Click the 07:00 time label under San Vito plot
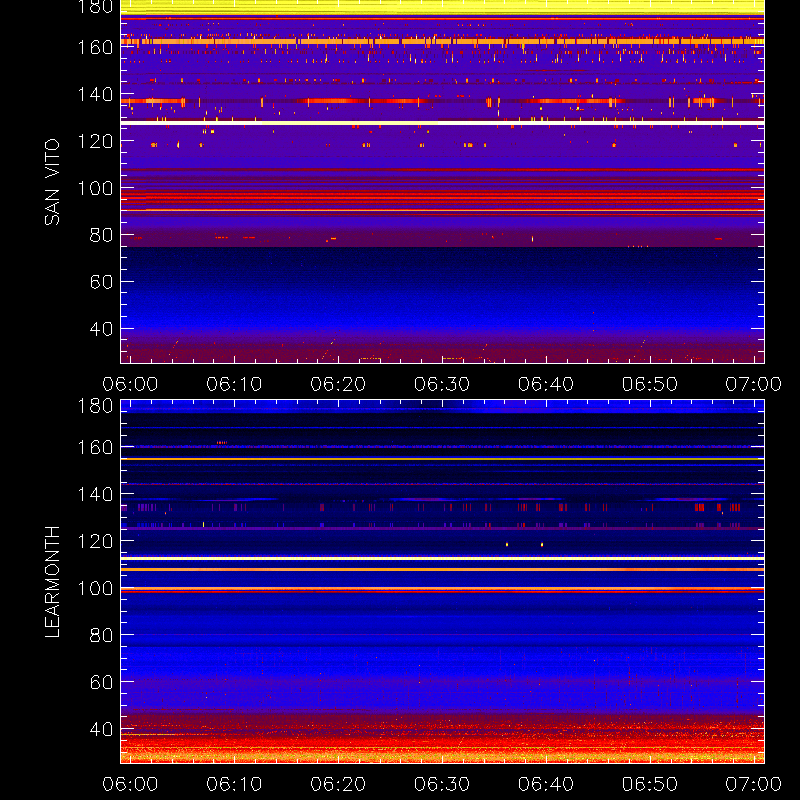Image resolution: width=800 pixels, height=800 pixels. pos(754,384)
